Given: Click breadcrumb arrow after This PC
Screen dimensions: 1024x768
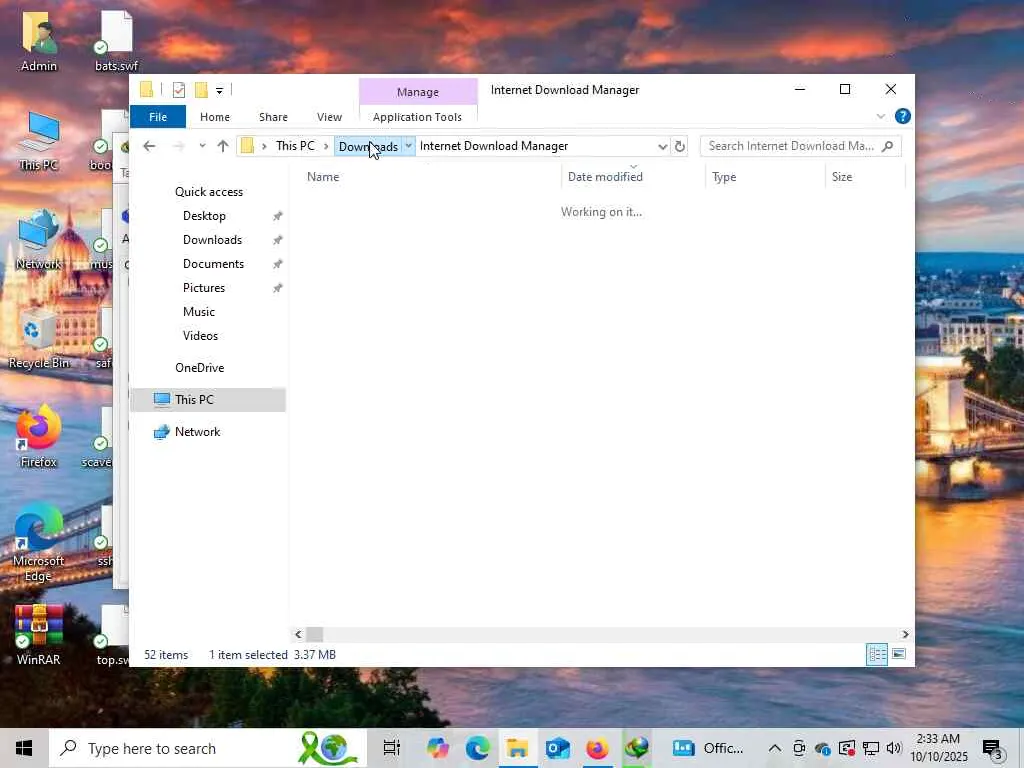Looking at the screenshot, I should [x=326, y=146].
